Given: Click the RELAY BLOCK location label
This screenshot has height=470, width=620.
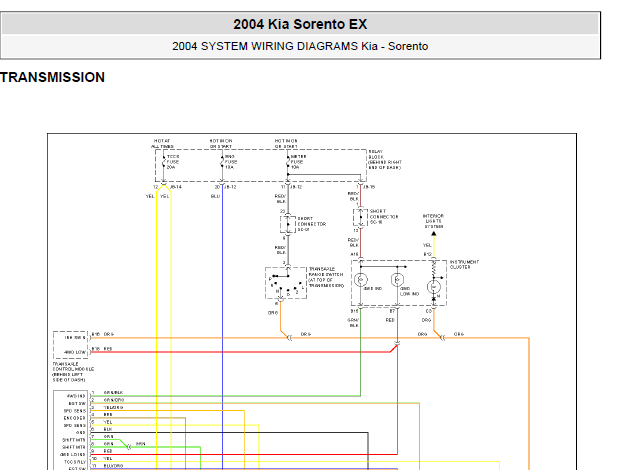Looking at the screenshot, I should point(385,160).
